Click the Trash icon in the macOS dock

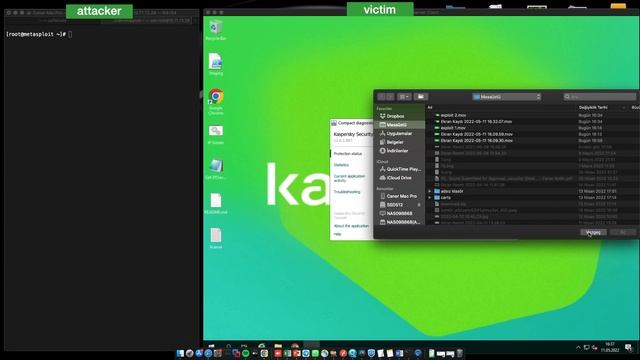point(460,353)
